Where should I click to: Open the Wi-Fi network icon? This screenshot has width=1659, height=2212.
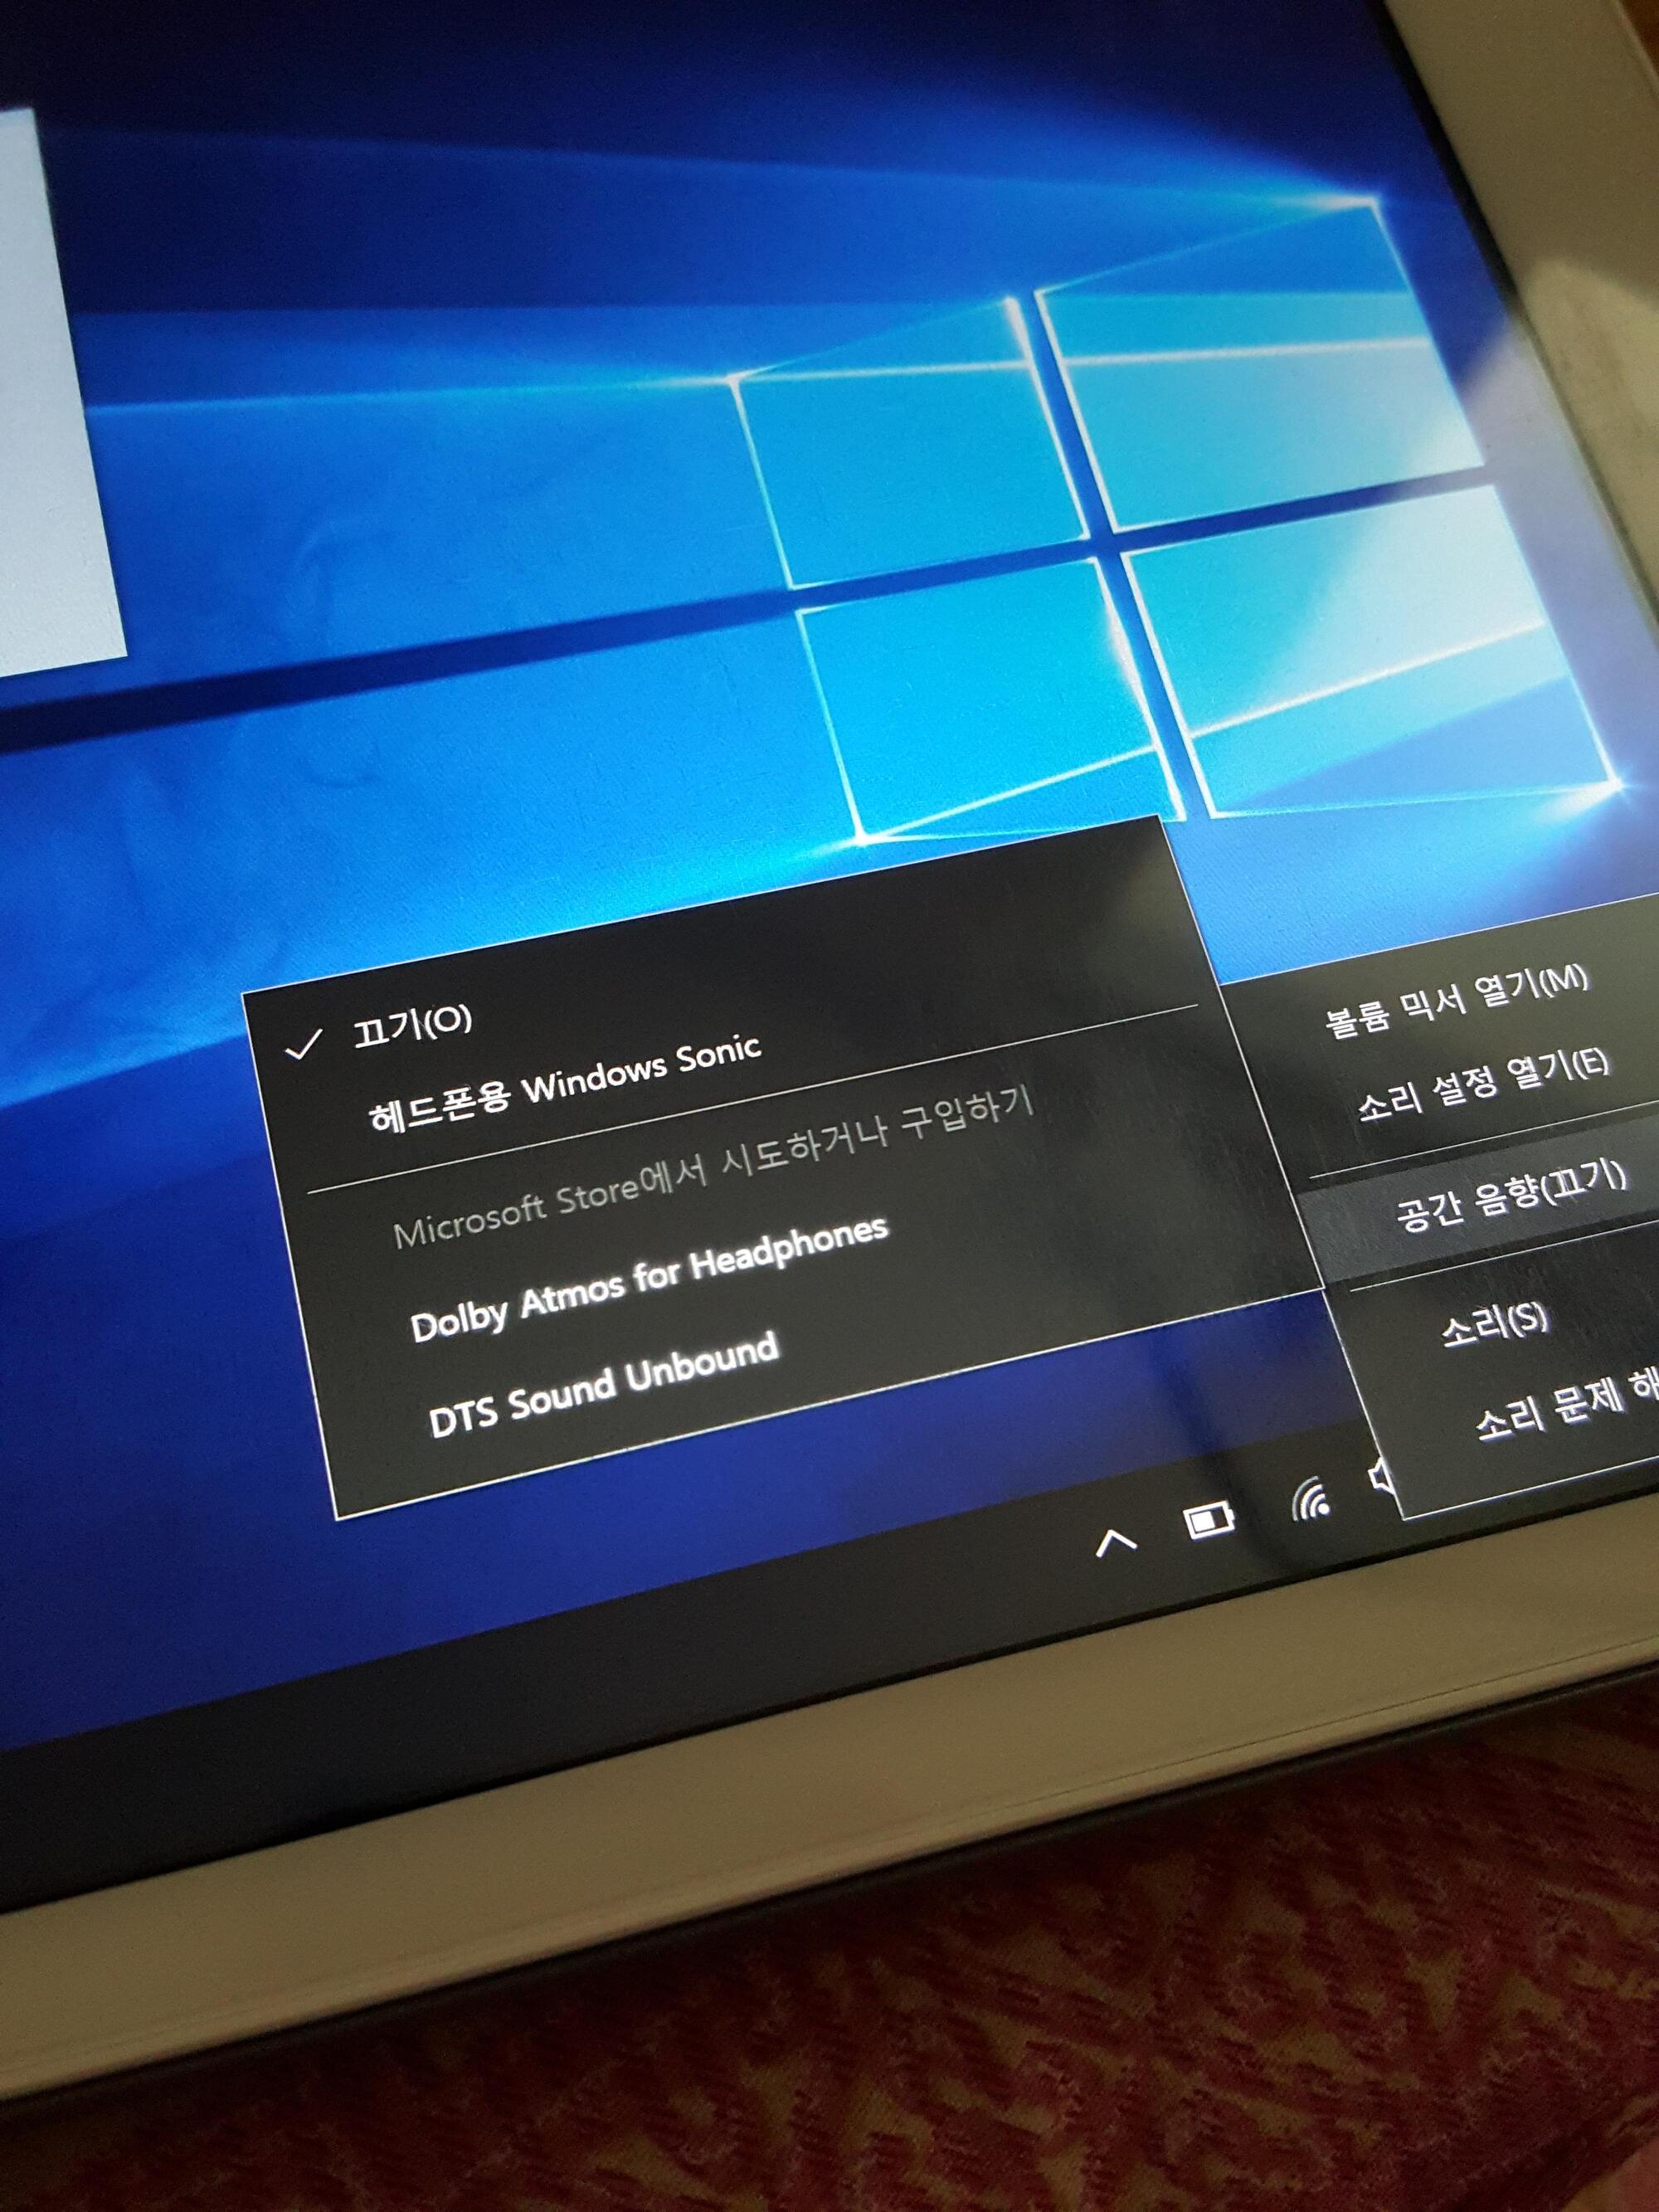[x=1311, y=1500]
